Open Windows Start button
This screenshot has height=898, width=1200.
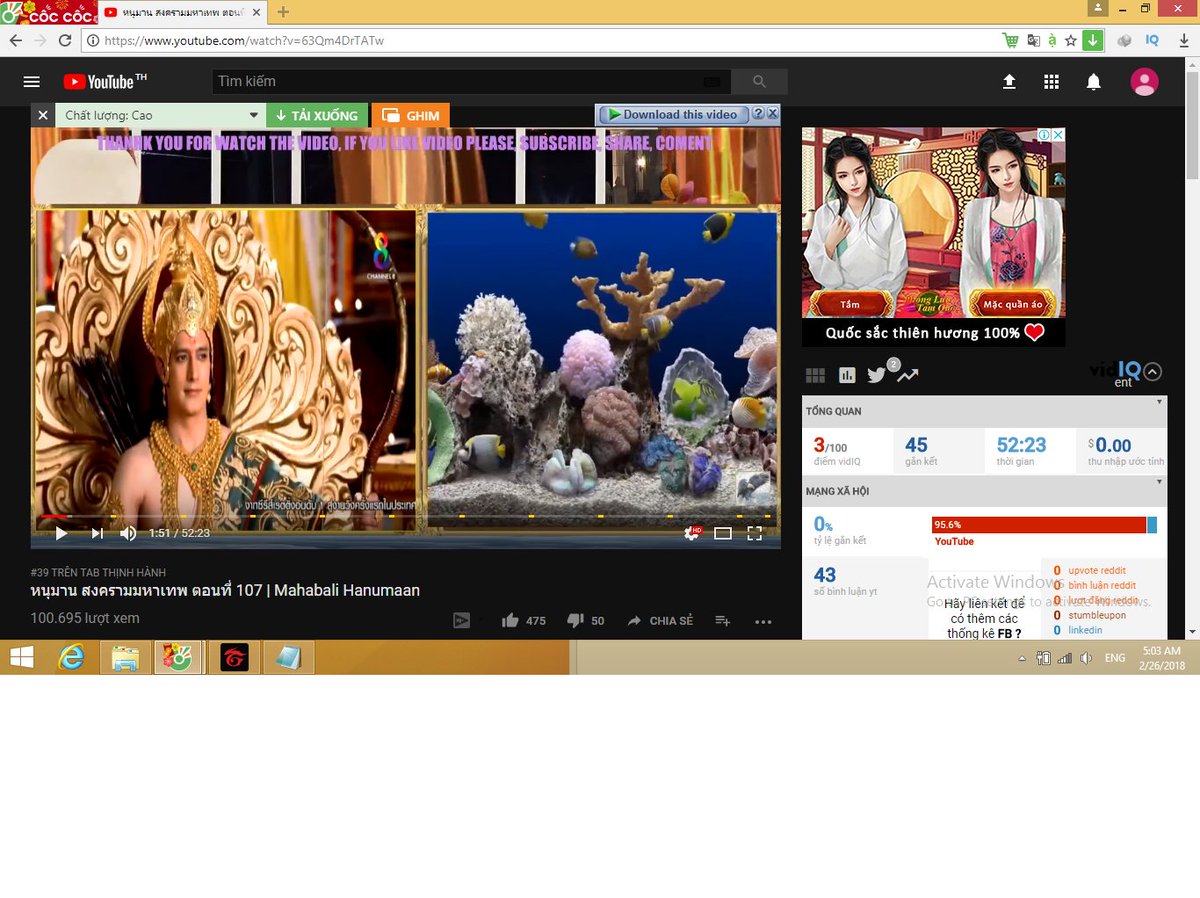coord(21,657)
